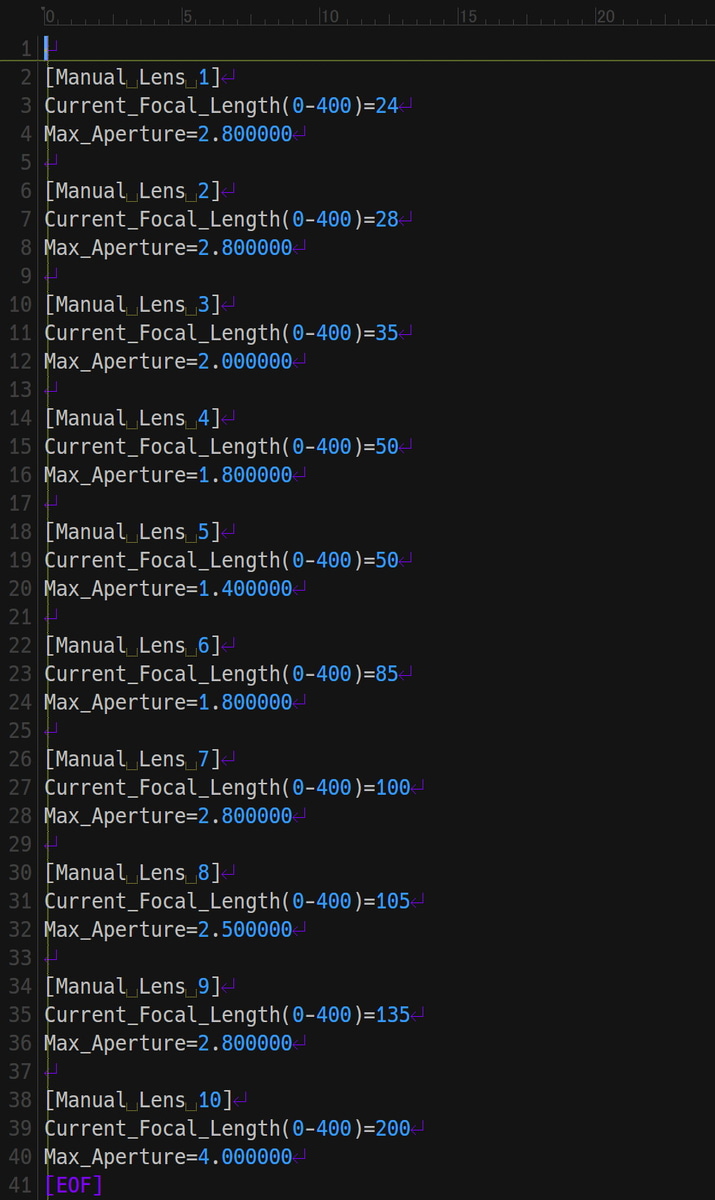Image resolution: width=715 pixels, height=1200 pixels.
Task: Click the Max_Aperture=1.400000 line
Action: [x=168, y=588]
